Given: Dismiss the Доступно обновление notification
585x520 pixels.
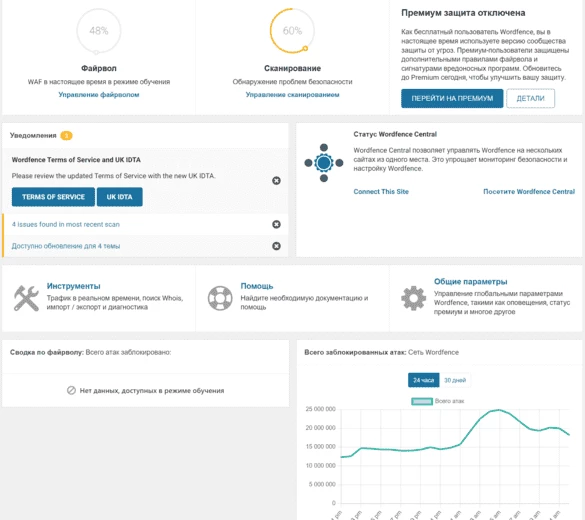Looking at the screenshot, I should pos(276,246).
